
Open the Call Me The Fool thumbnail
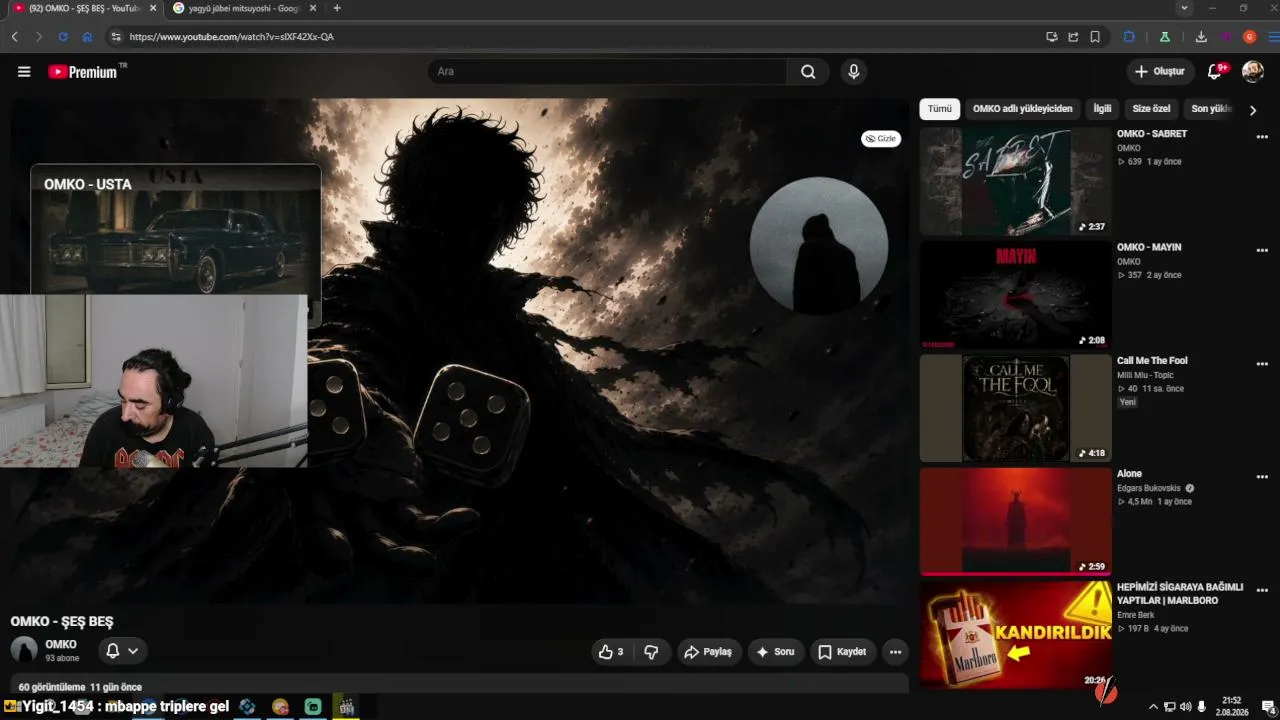click(x=1015, y=407)
